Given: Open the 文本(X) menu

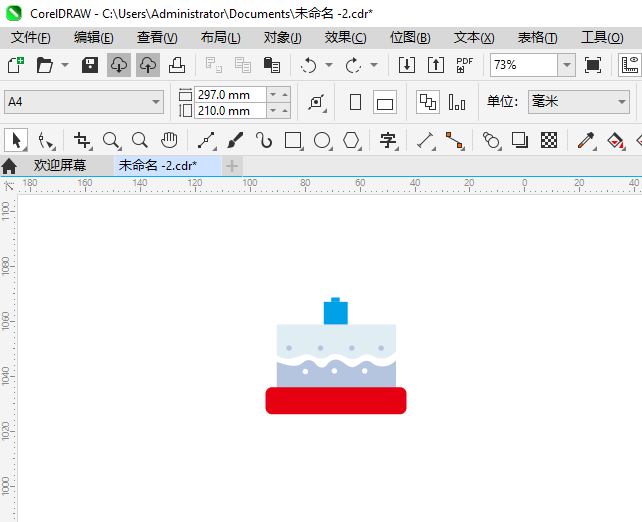Looking at the screenshot, I should (474, 38).
